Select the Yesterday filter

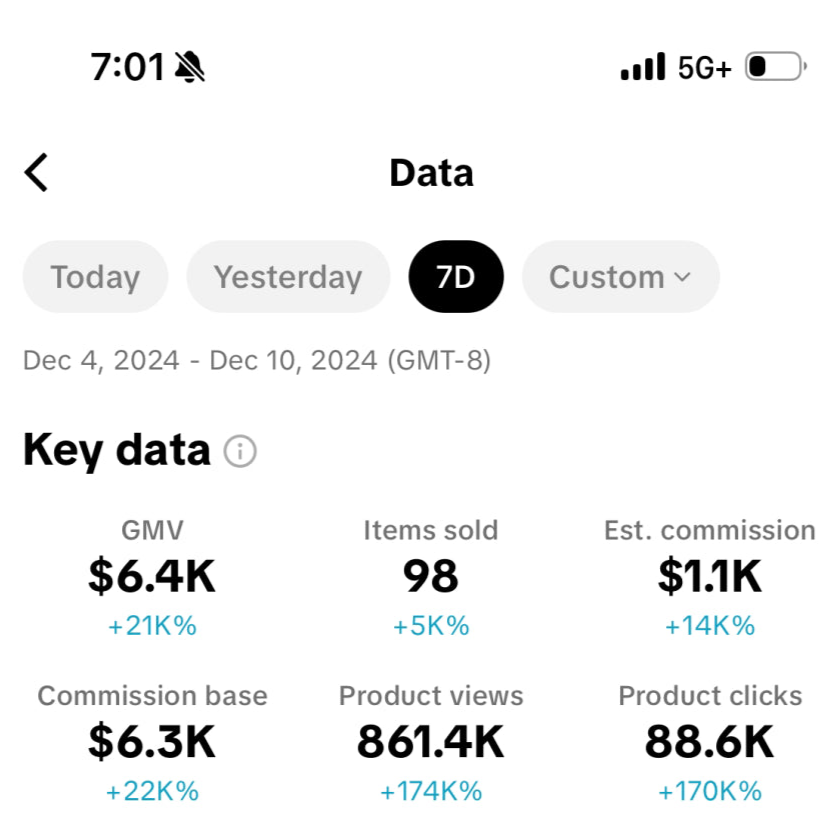(288, 277)
